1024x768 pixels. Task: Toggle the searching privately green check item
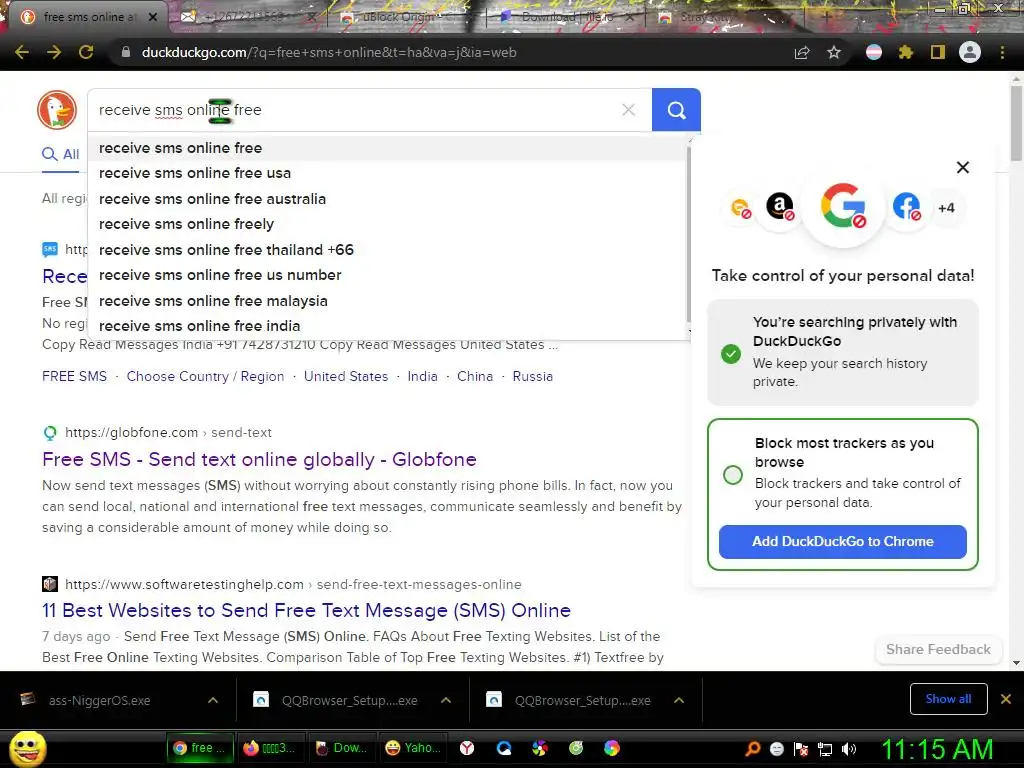731,353
